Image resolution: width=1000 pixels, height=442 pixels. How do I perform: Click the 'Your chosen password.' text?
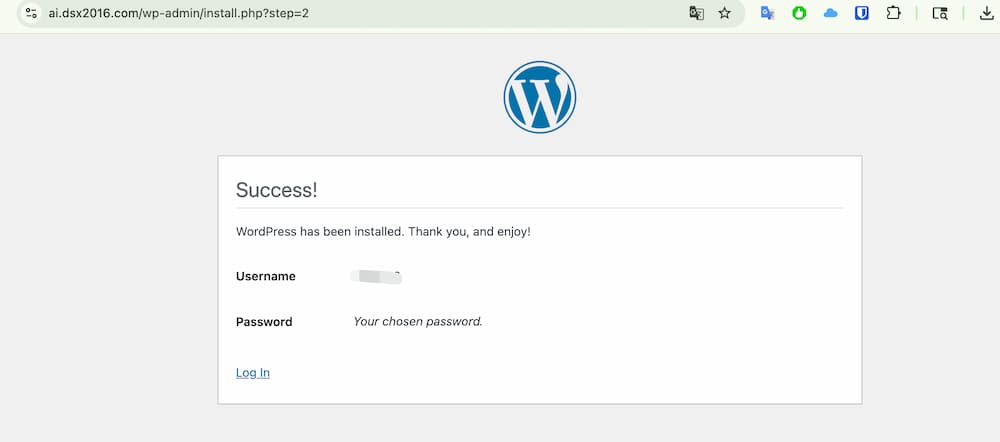tap(418, 321)
